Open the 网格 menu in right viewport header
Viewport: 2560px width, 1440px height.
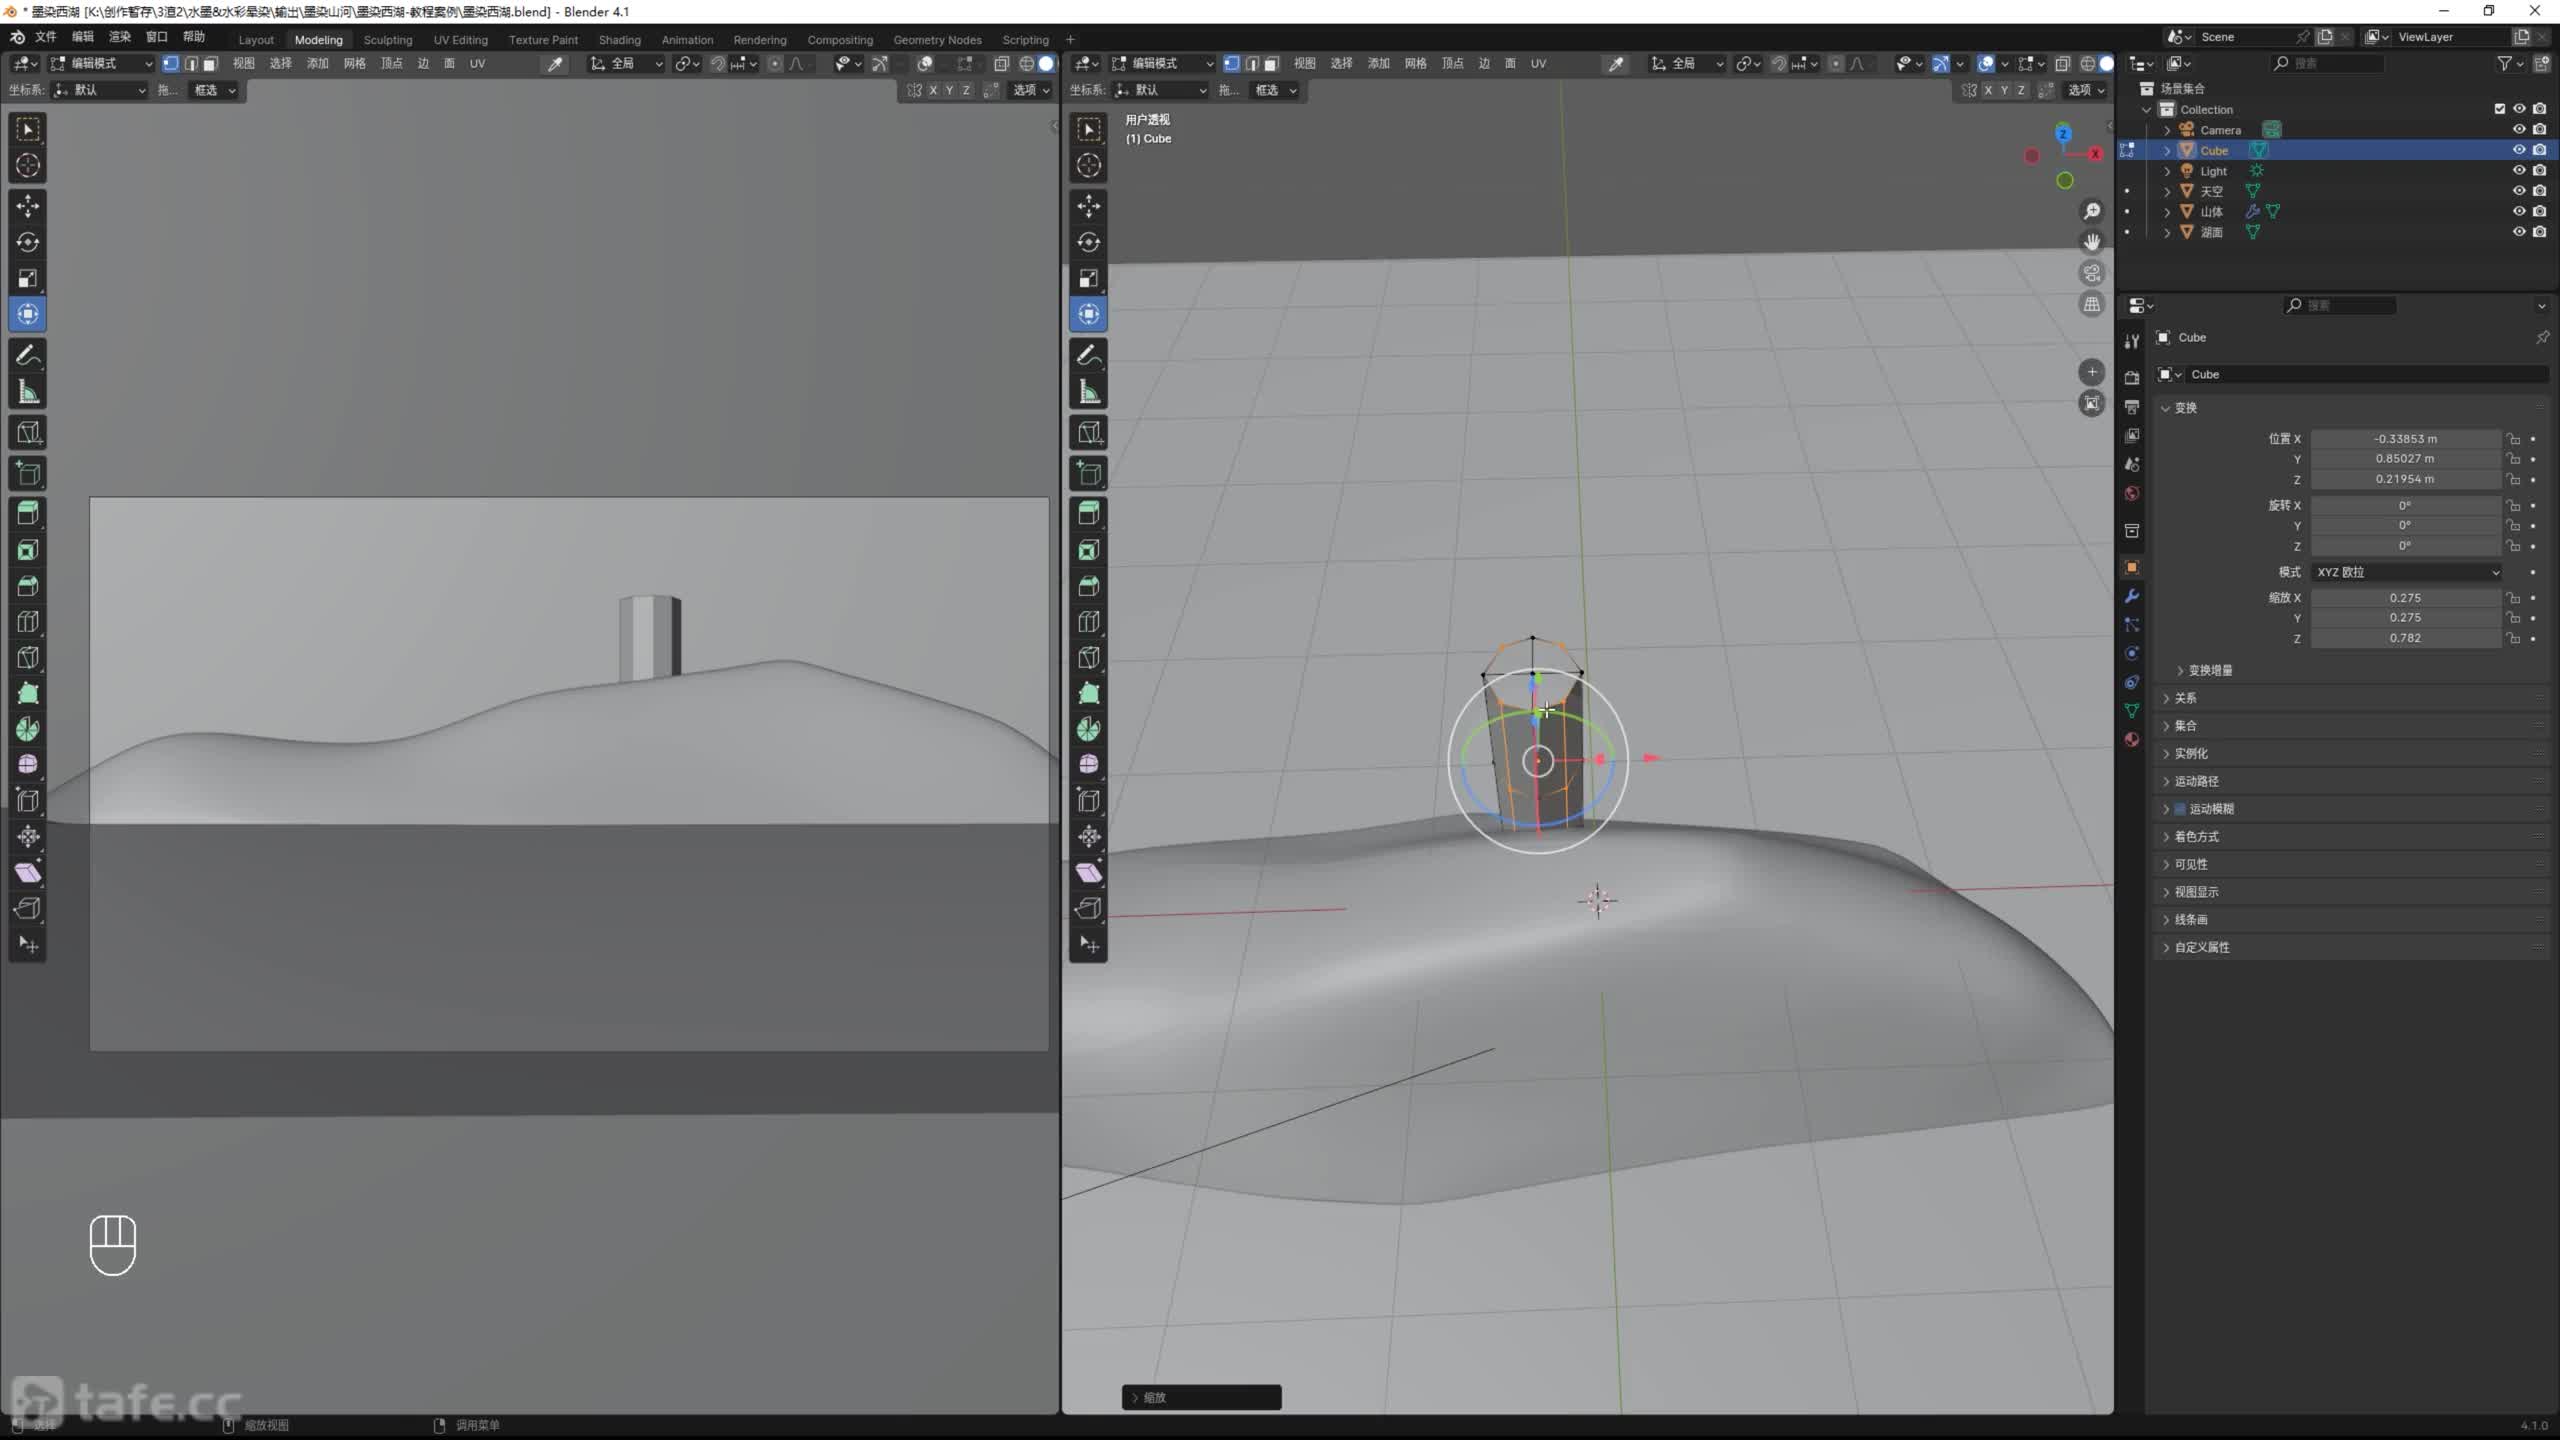click(x=1414, y=63)
